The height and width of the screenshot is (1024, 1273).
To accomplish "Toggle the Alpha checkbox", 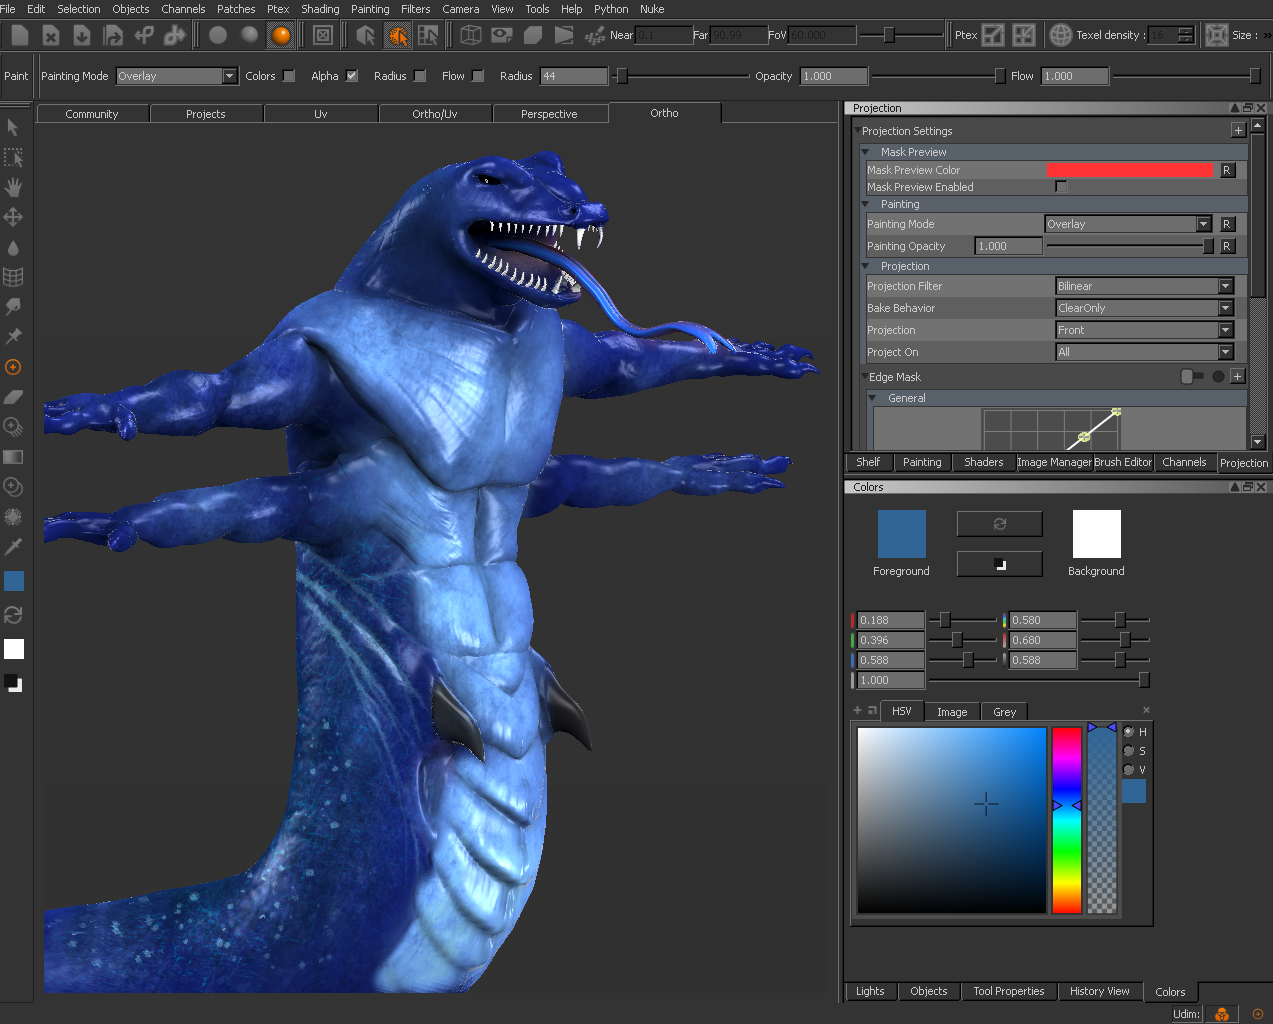I will 352,76.
